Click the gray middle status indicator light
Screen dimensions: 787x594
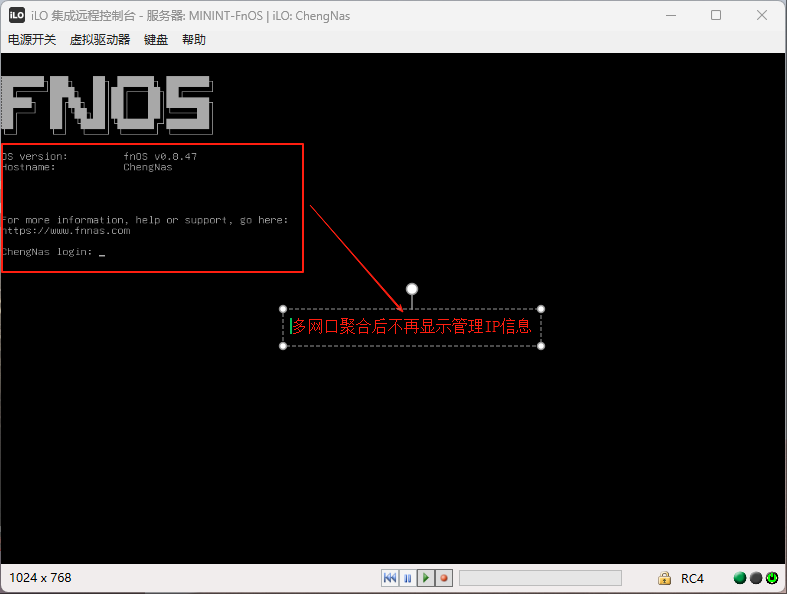coord(756,578)
